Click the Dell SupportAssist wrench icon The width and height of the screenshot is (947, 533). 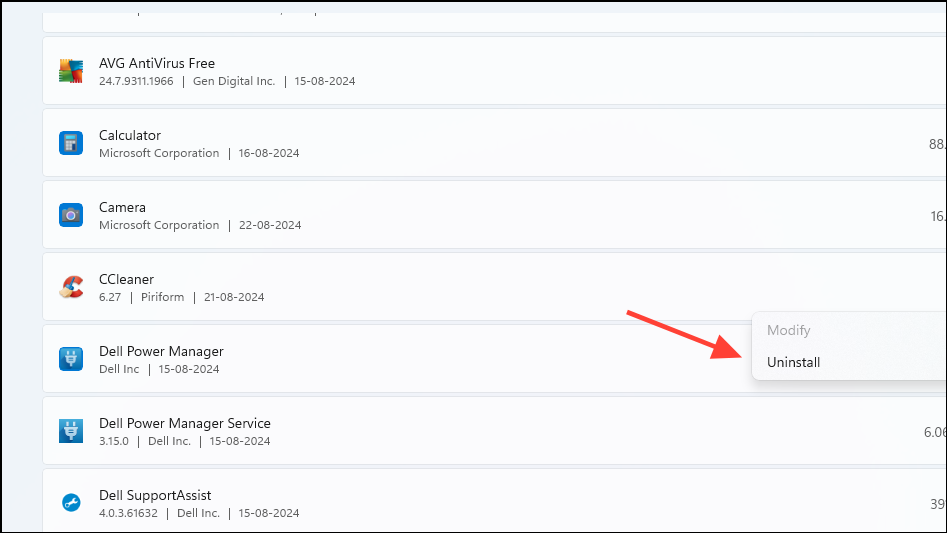click(71, 502)
